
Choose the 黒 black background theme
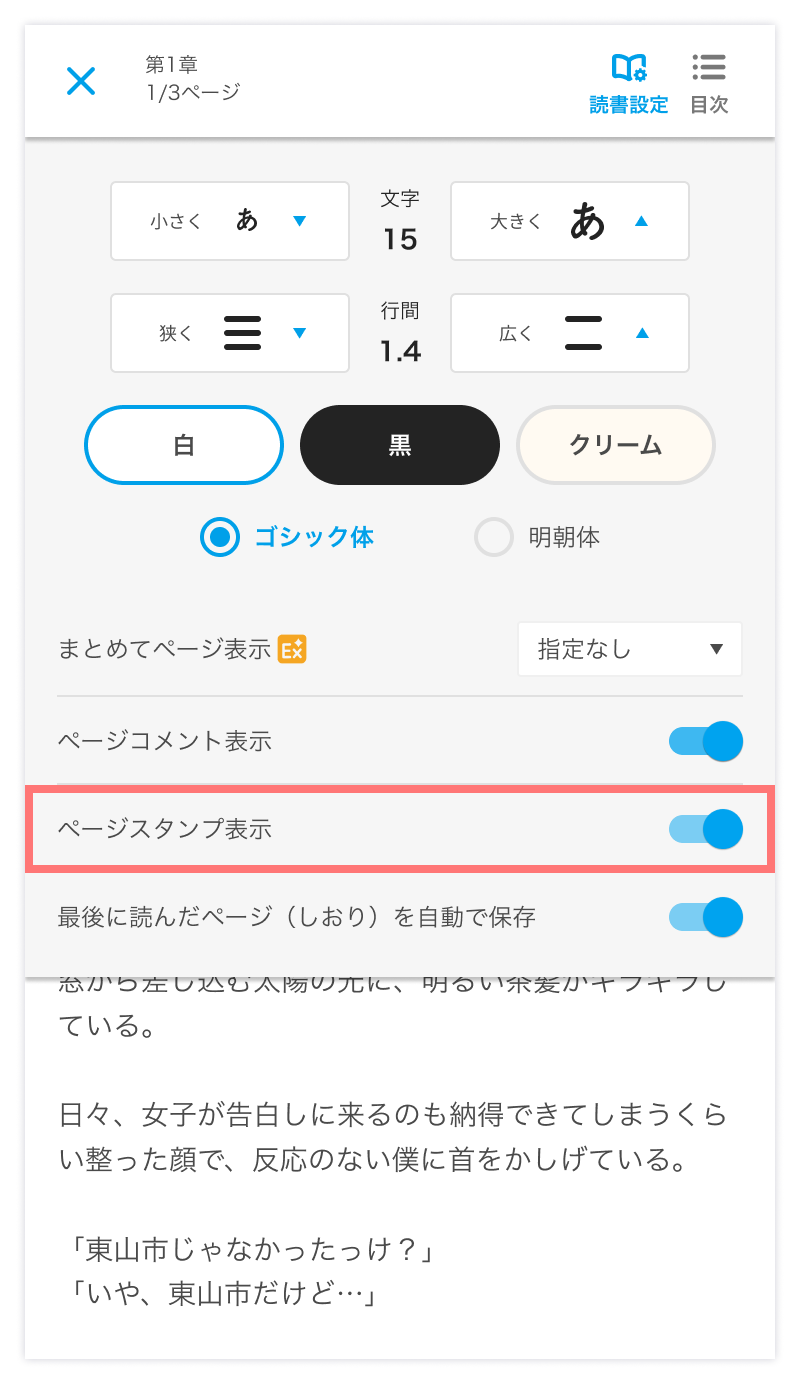coord(400,445)
